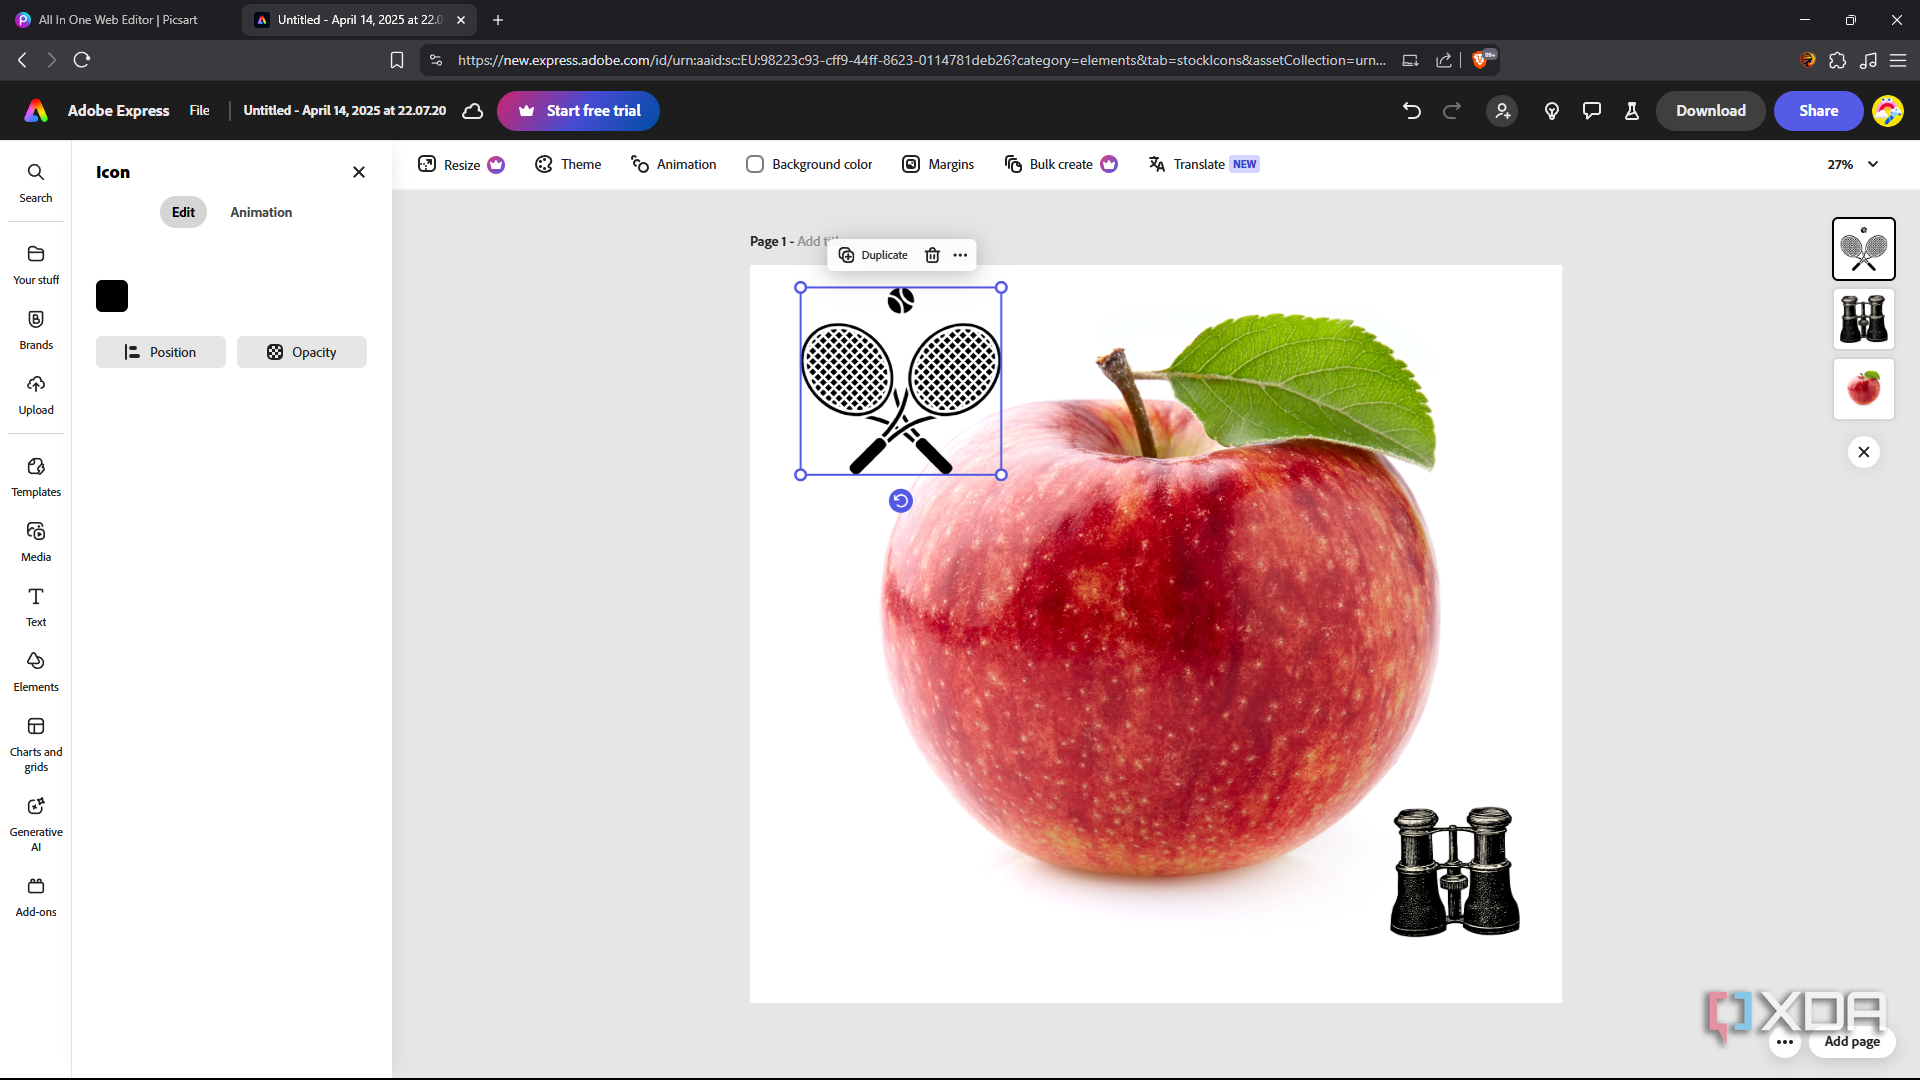This screenshot has height=1080, width=1920.
Task: Select the apple layer thumbnail
Action: [1864, 389]
